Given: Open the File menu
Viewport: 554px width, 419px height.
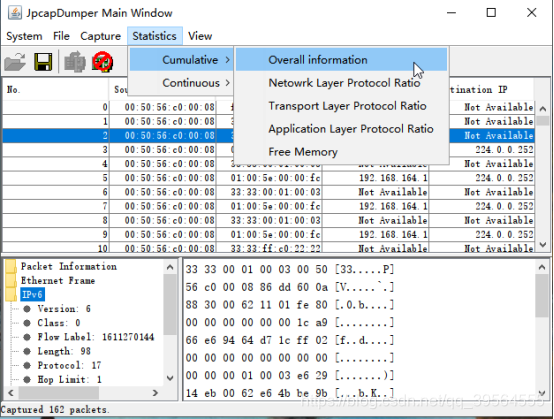Looking at the screenshot, I should tap(61, 36).
